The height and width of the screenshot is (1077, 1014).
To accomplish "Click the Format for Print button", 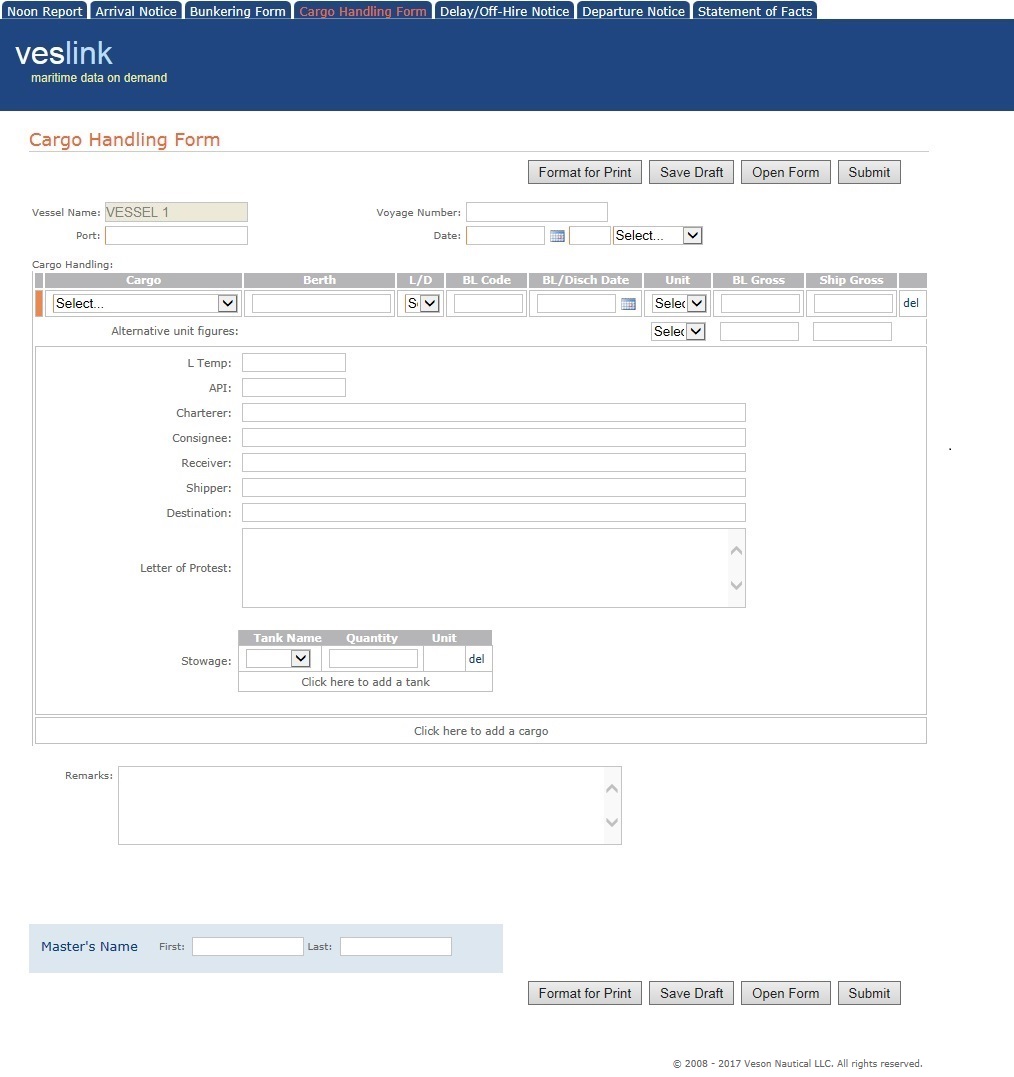I will [x=584, y=171].
